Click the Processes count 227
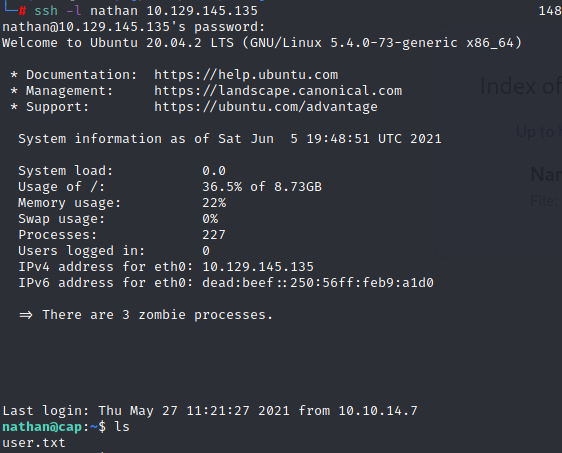Viewport: 562px width, 453px height. click(x=214, y=235)
